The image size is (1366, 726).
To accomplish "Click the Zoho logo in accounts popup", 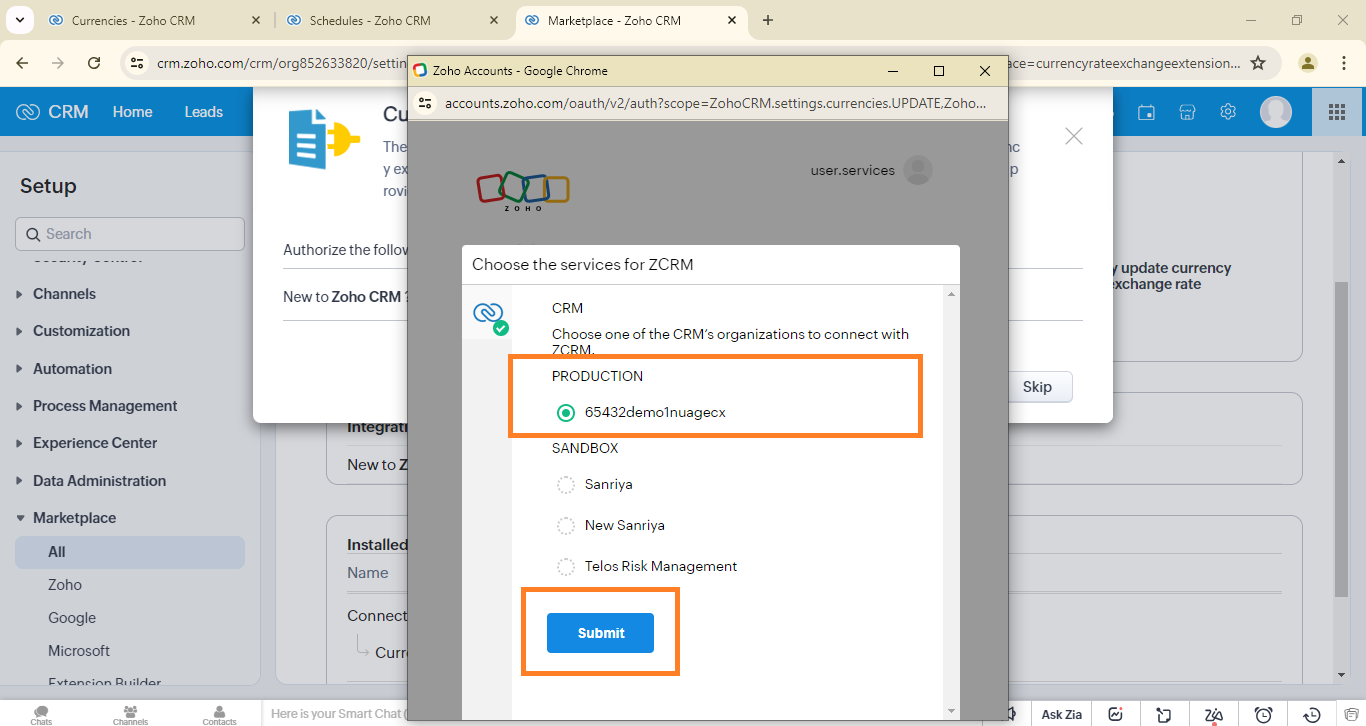I will [523, 191].
